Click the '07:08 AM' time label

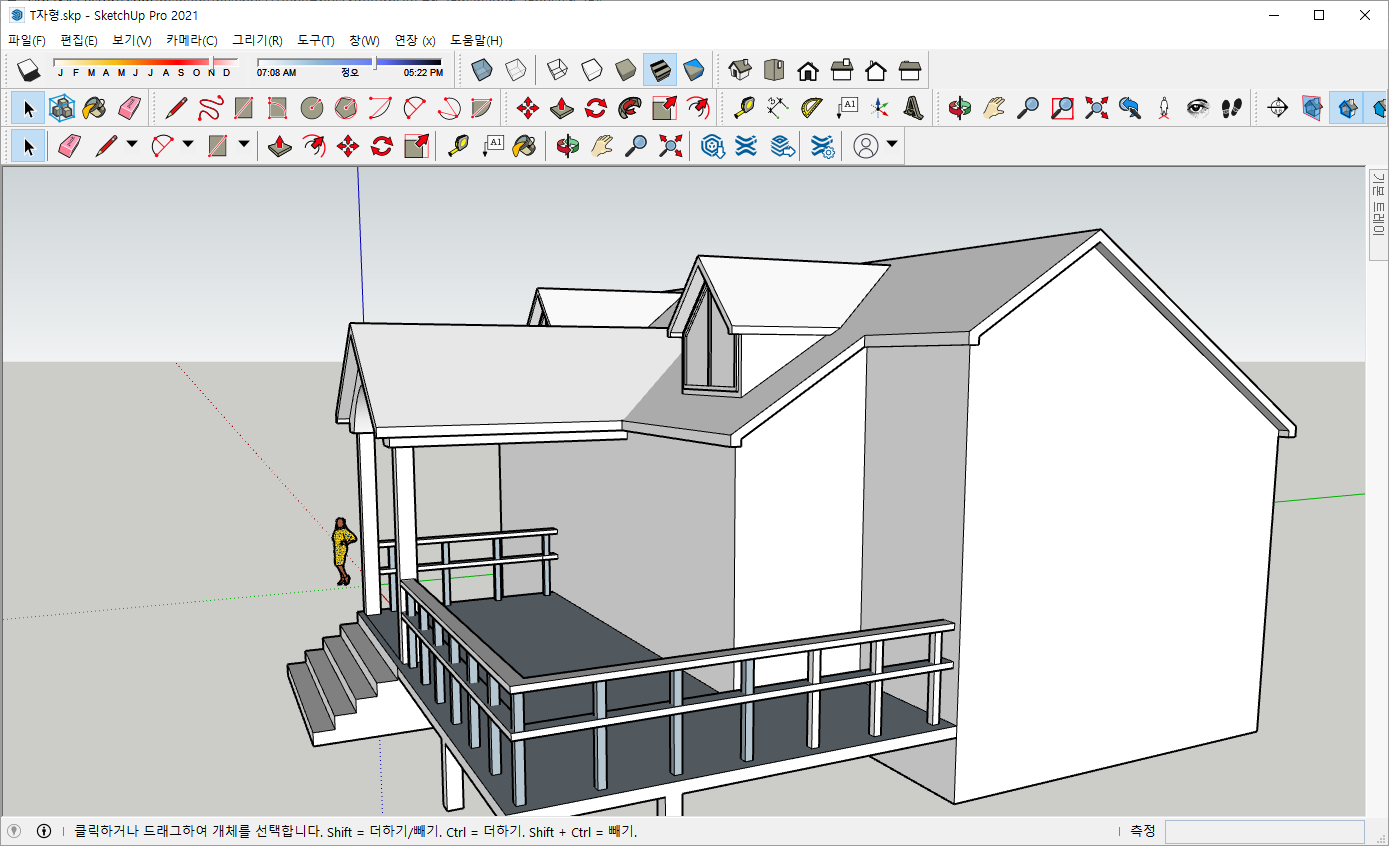[276, 73]
